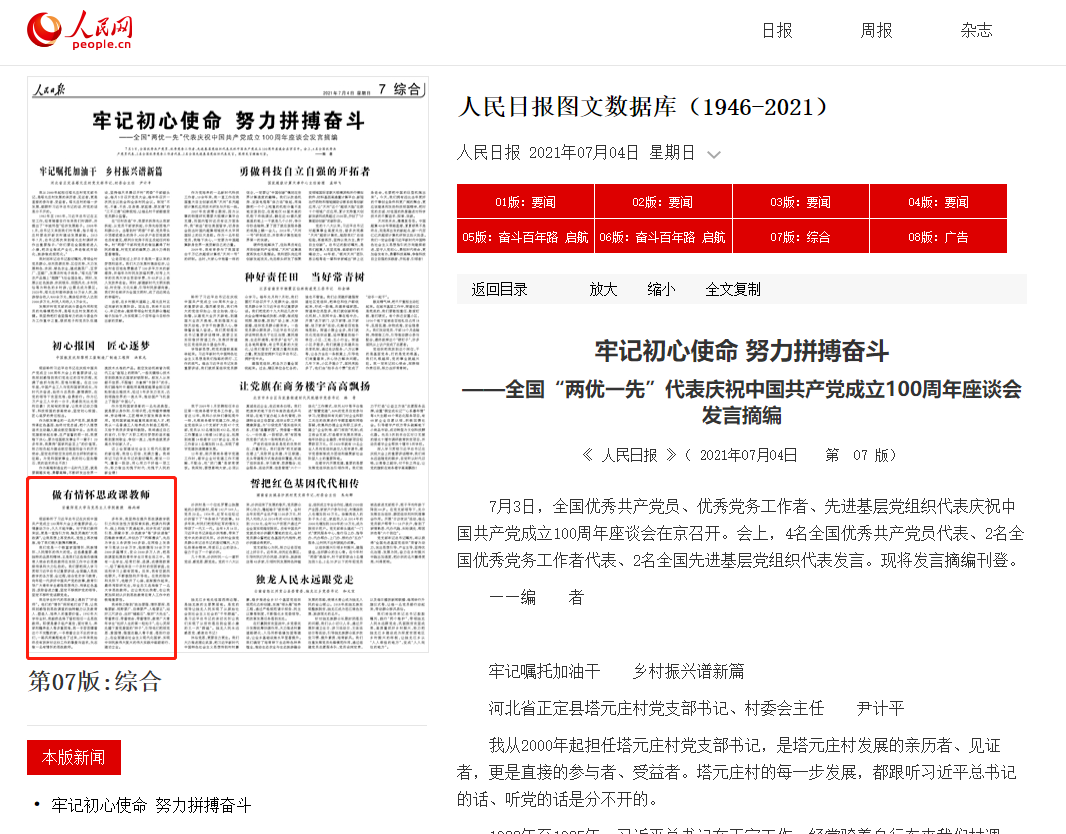
Task: Click the highlighted 做有情怀思政课教师 article on the page
Action: [101, 568]
